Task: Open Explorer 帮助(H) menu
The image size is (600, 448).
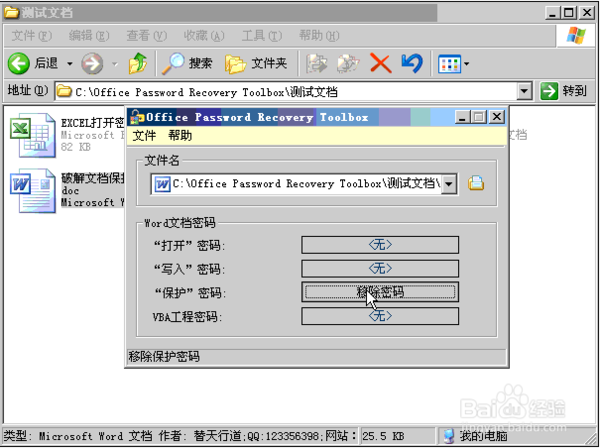Action: [x=319, y=36]
